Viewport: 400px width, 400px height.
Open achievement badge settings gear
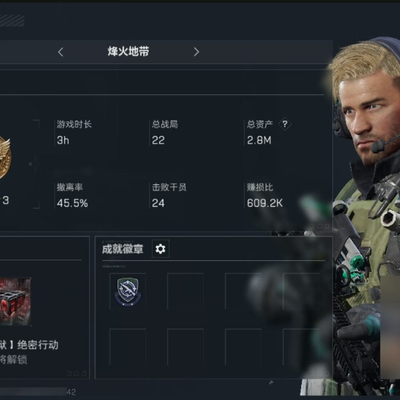160,249
